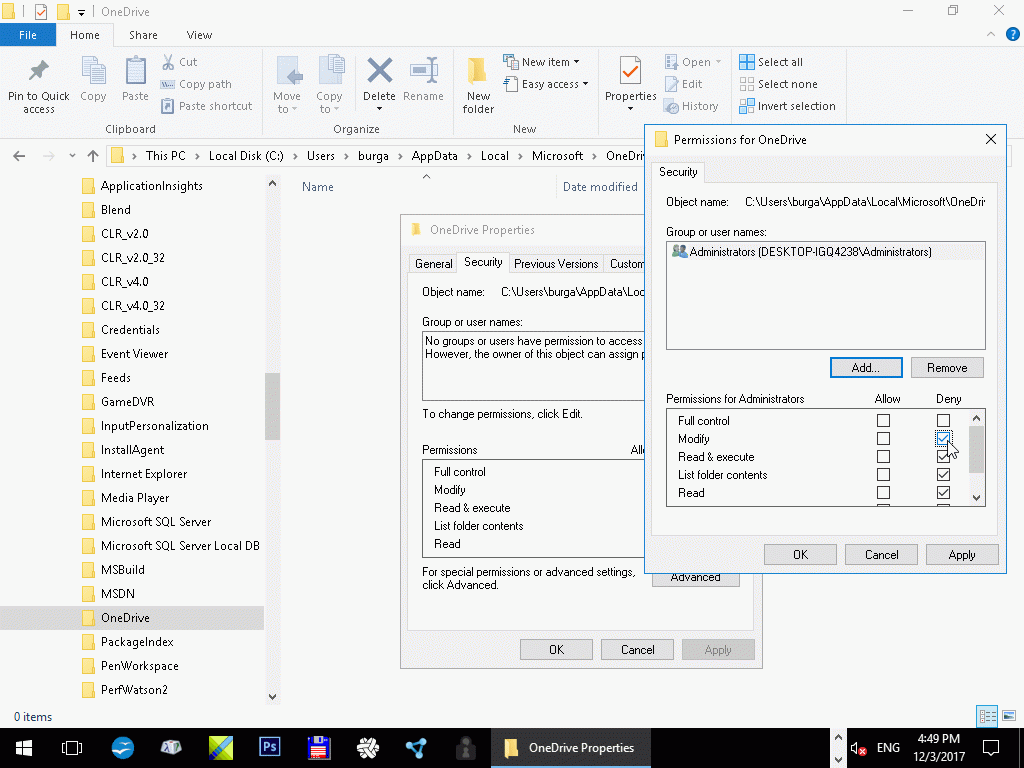
Task: Open General tab in OneDrive Properties
Action: (x=433, y=263)
